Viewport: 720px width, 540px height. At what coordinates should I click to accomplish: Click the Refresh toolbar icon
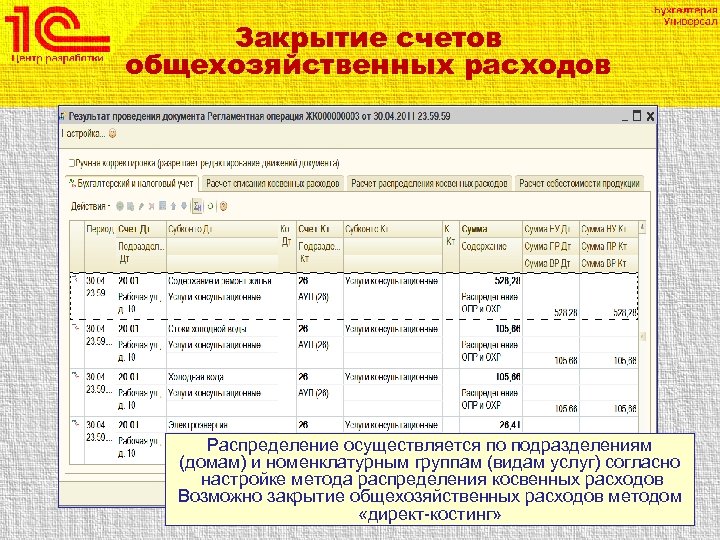(210, 206)
